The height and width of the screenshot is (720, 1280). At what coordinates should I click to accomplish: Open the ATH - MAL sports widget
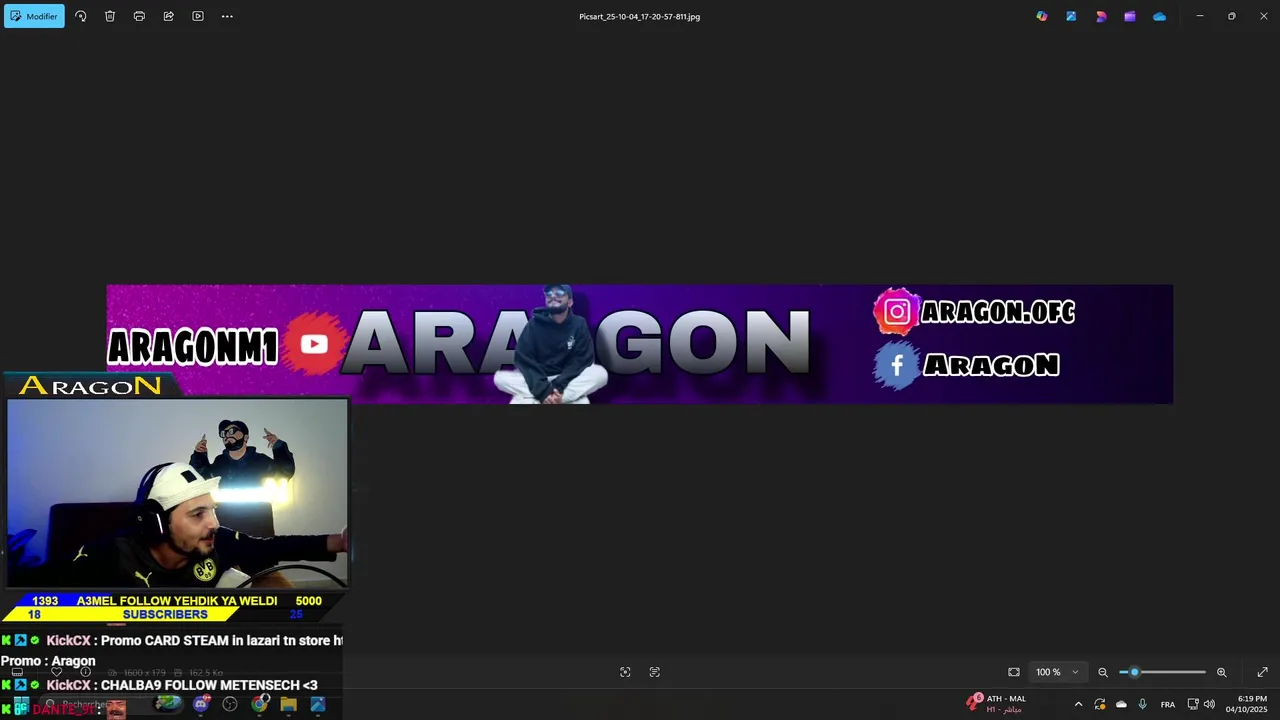coord(996,704)
